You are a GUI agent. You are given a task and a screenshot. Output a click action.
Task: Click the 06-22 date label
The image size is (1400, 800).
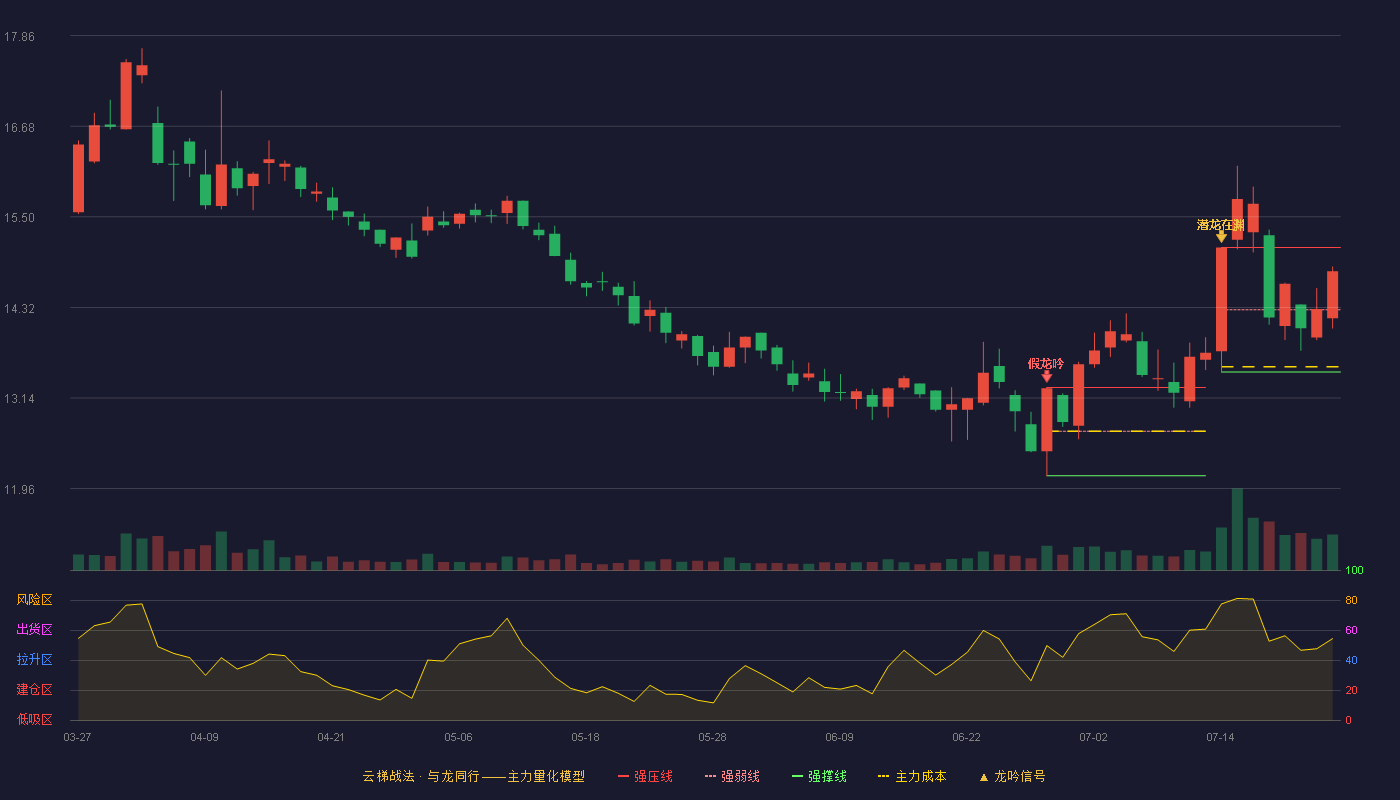966,737
